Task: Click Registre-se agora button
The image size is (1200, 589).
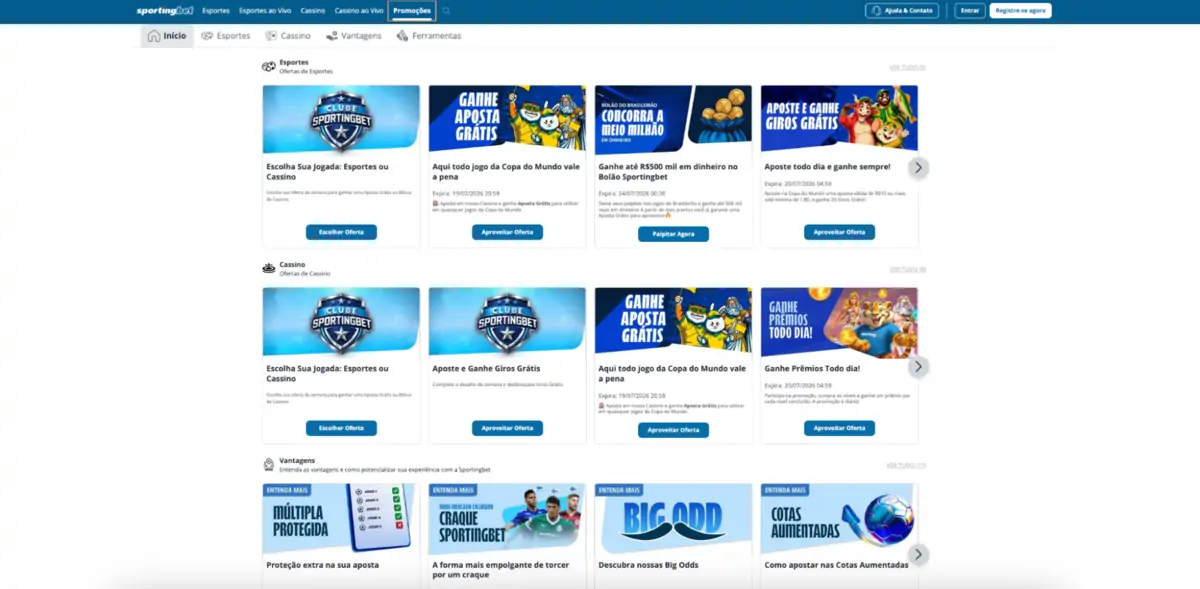Action: click(1020, 10)
